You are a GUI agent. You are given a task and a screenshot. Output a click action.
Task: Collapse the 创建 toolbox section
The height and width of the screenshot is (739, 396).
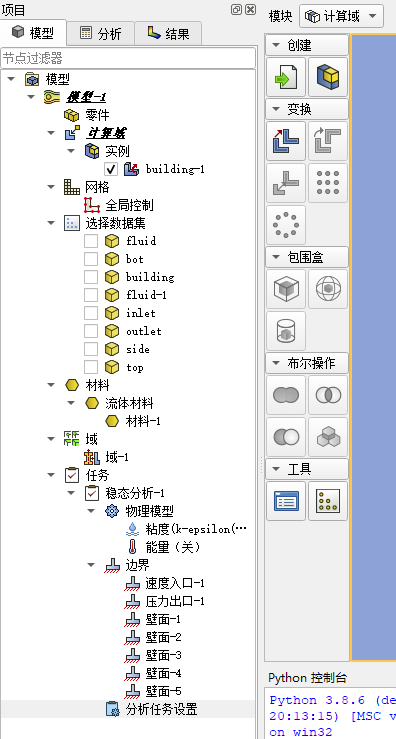tap(275, 46)
